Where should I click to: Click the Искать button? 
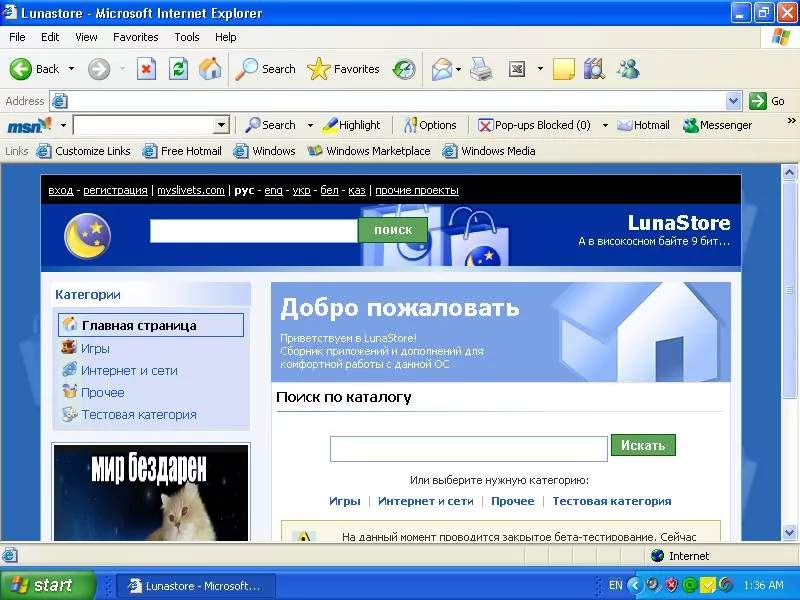coord(643,445)
